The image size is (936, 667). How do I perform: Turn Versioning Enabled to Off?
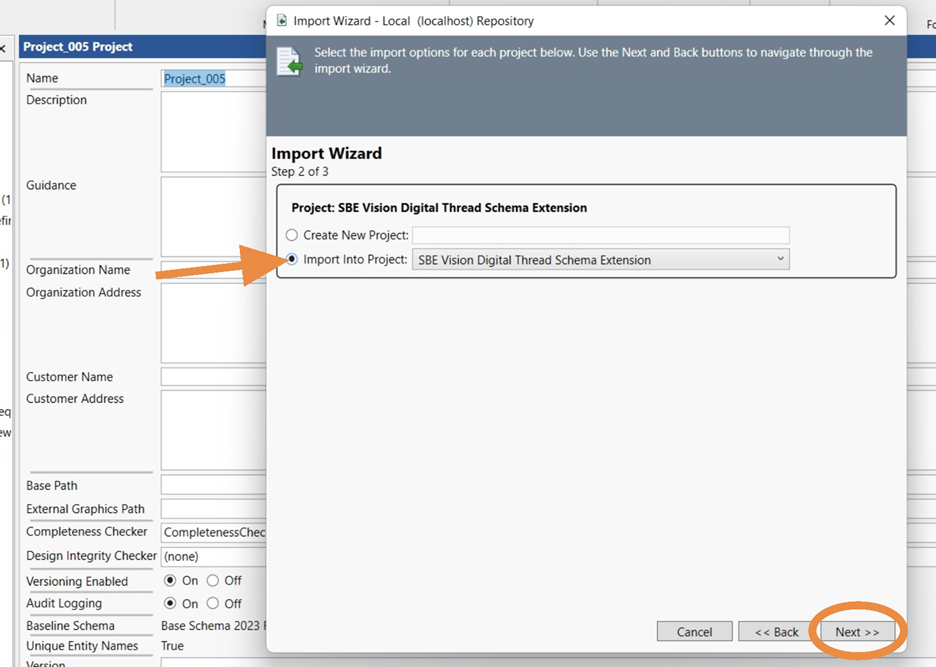click(213, 581)
